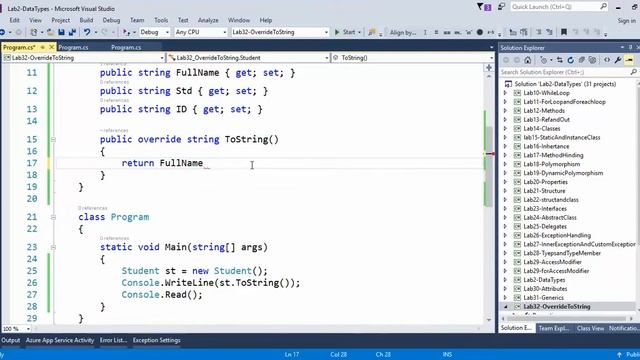Screen dimensions: 640x360
Task: Click the Sync with Active Document icon
Action: click(560, 60)
